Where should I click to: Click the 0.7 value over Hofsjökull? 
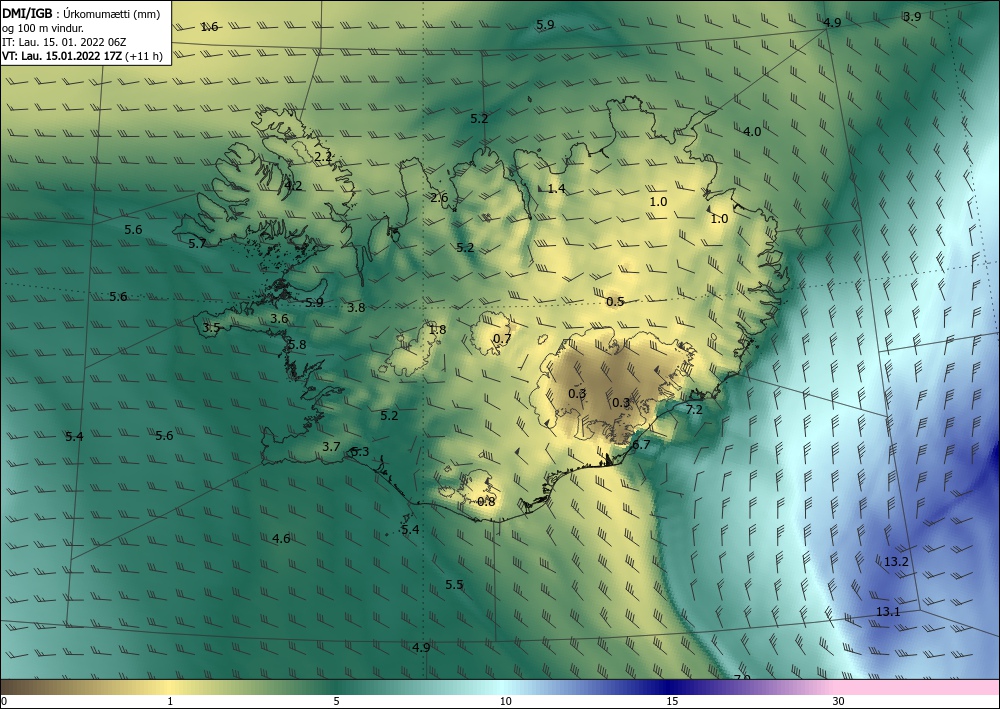tap(502, 339)
